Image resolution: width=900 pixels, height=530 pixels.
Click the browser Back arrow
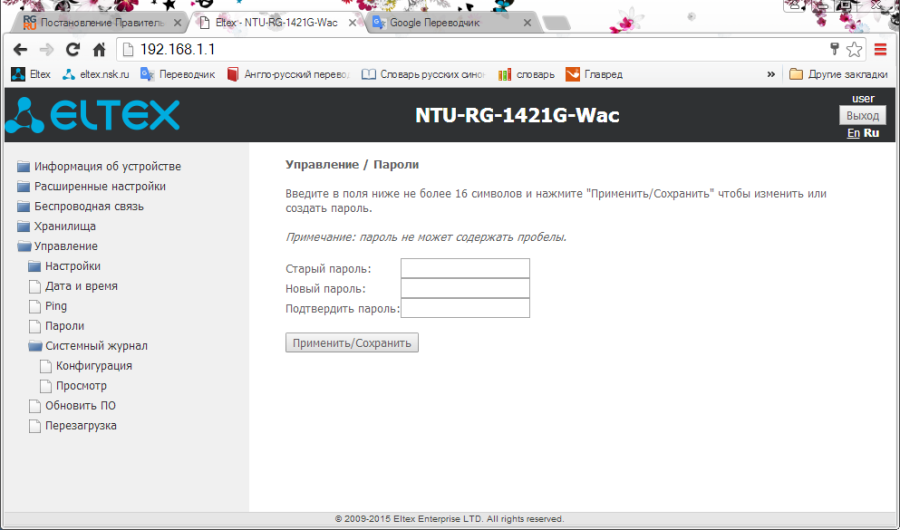tap(20, 50)
